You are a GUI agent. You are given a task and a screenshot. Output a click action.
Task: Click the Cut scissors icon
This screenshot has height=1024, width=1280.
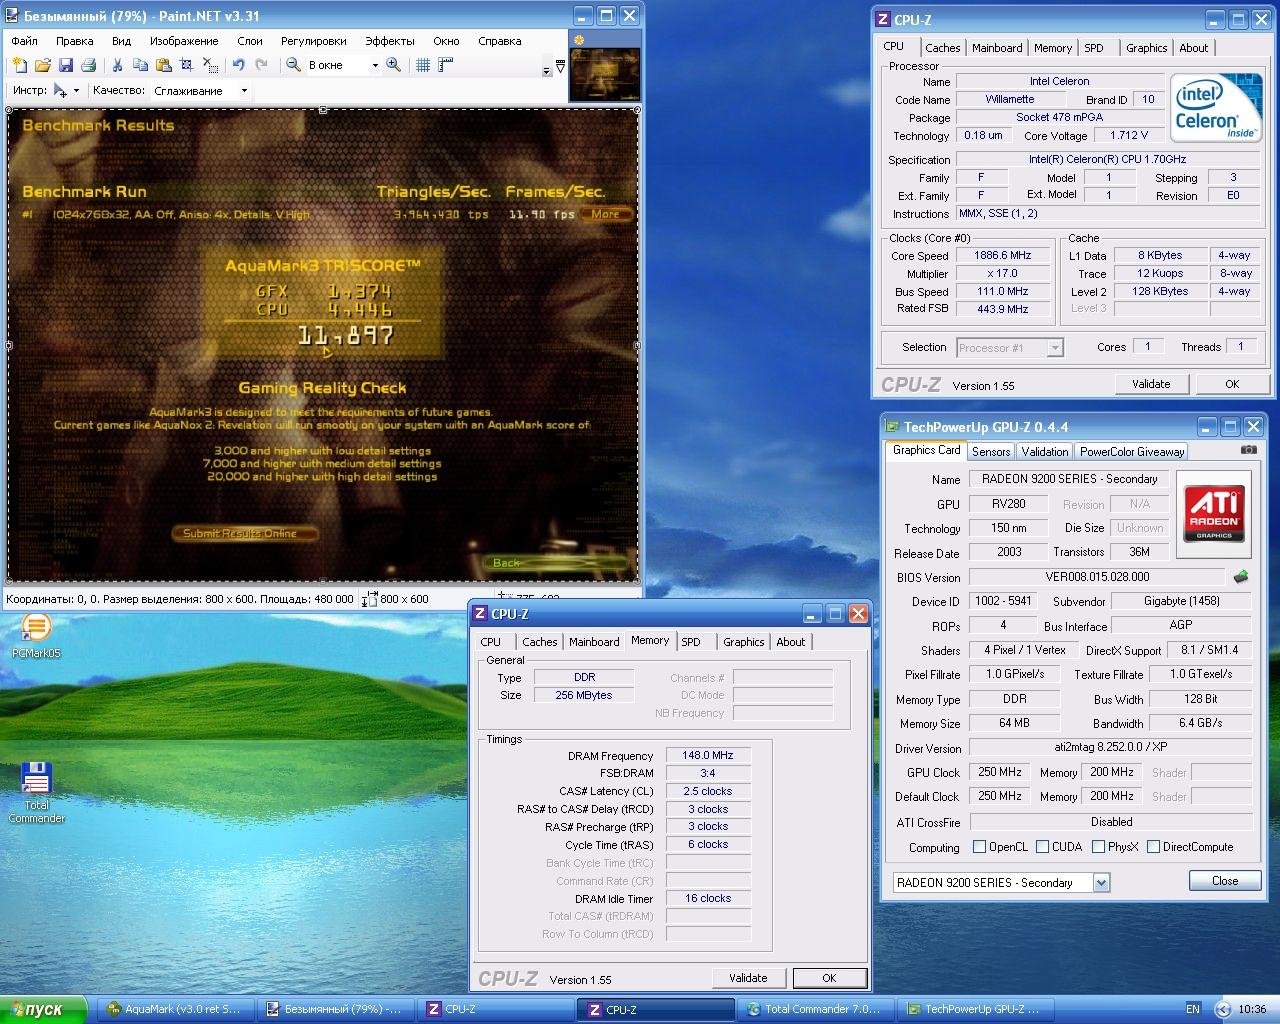coord(117,65)
